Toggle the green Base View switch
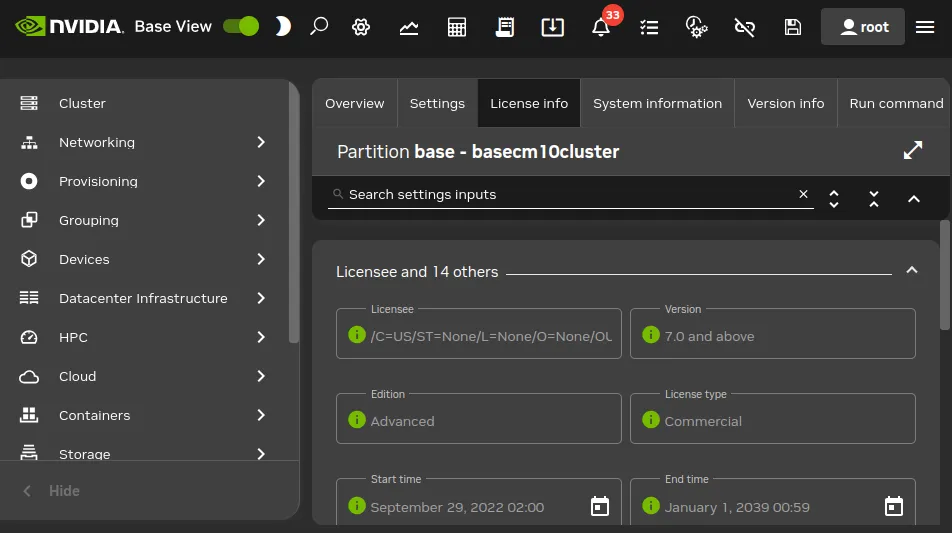Screen dimensions: 952x533 (x=241, y=26)
